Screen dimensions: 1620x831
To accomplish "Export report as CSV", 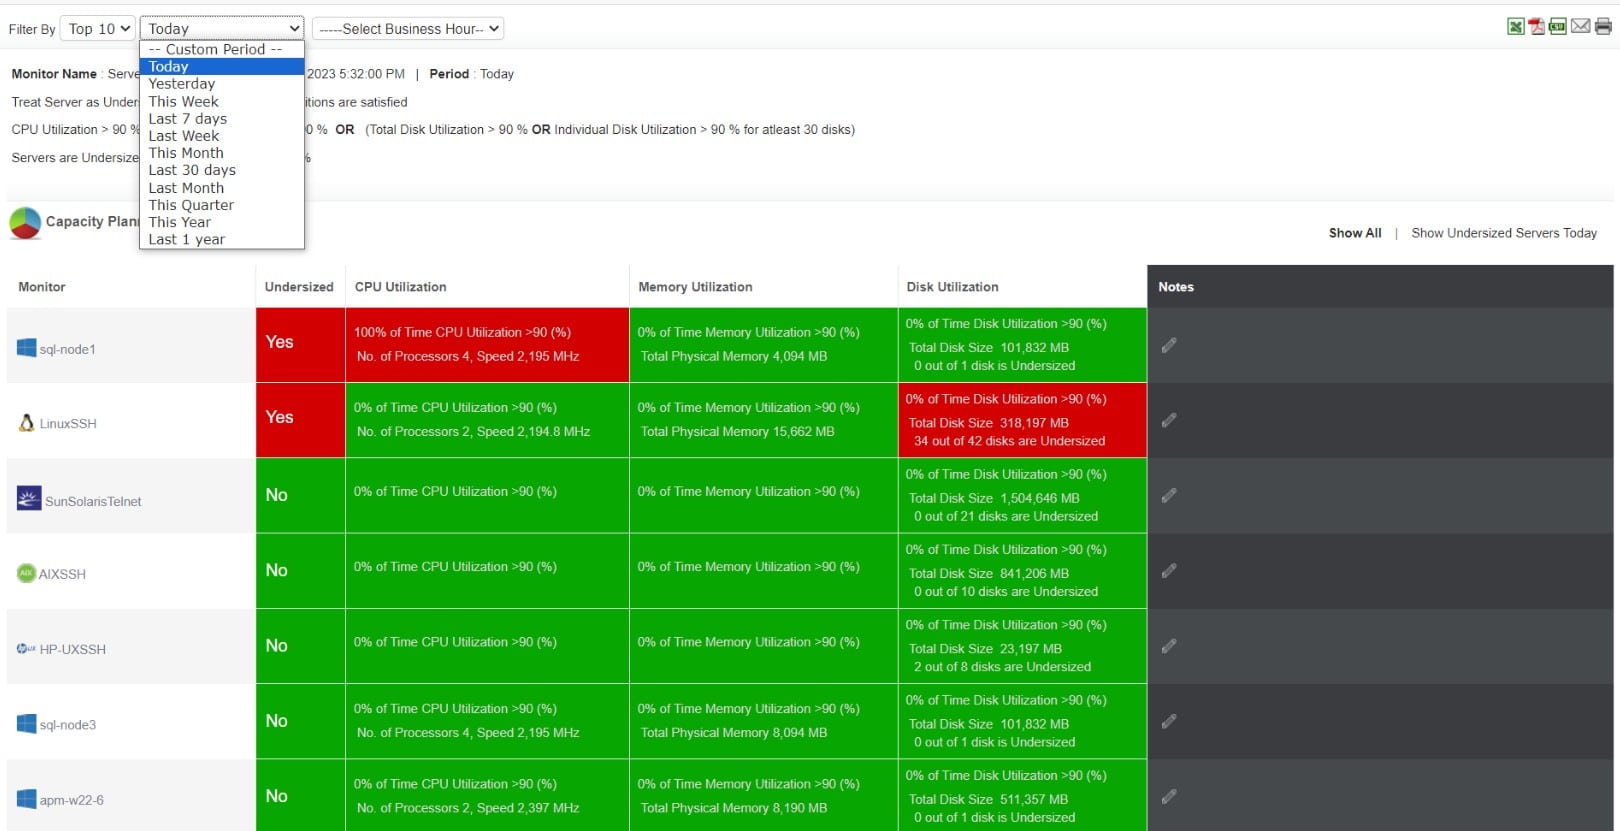I will [x=1558, y=27].
